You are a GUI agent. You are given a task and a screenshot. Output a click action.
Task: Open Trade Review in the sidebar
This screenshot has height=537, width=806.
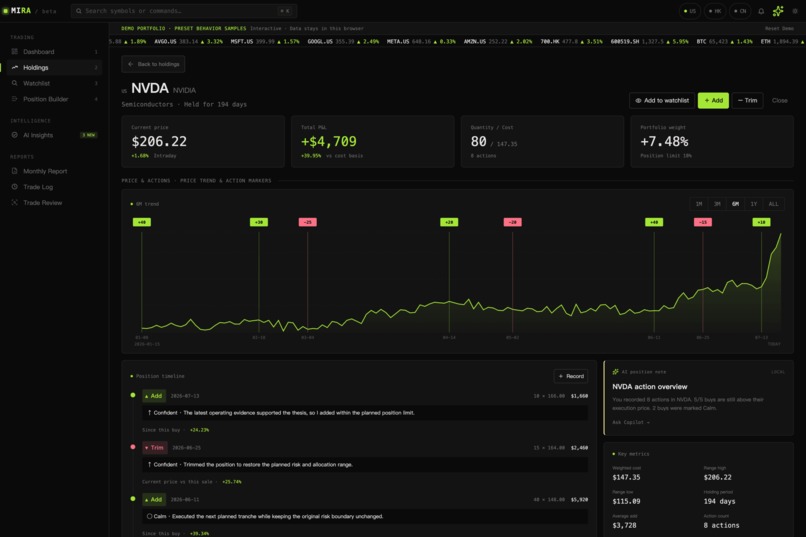(x=54, y=202)
